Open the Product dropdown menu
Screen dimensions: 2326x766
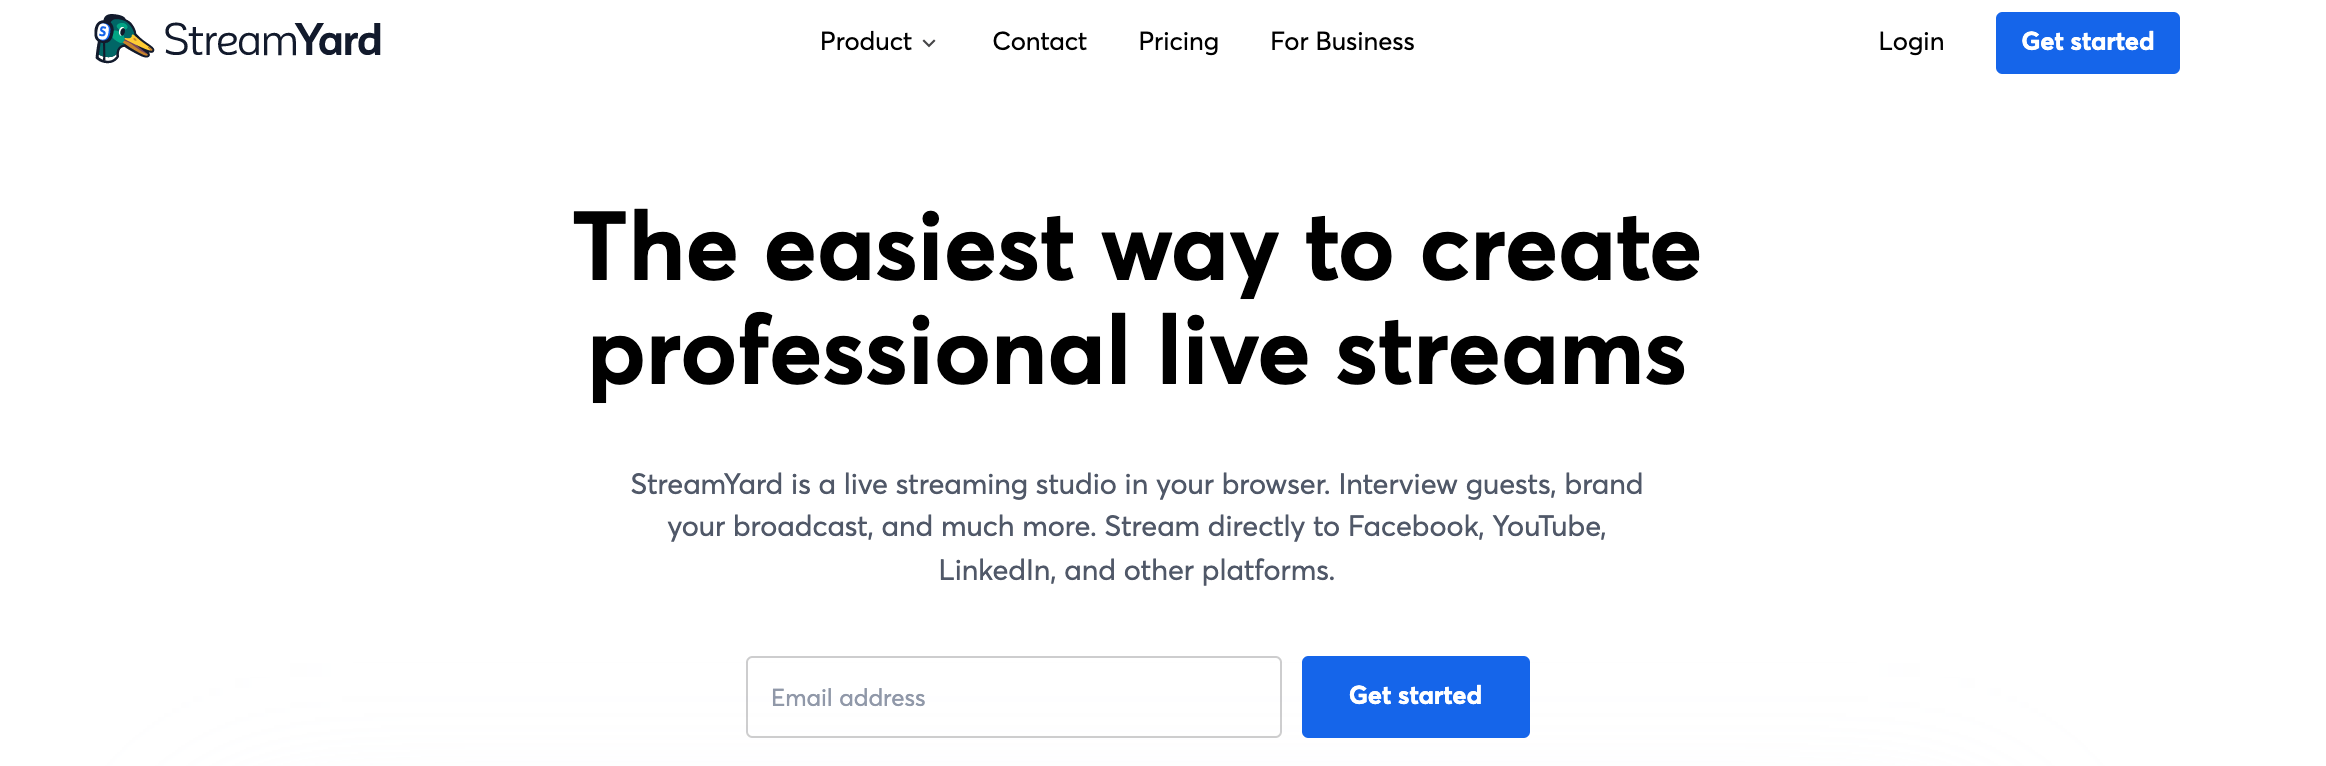click(x=878, y=42)
